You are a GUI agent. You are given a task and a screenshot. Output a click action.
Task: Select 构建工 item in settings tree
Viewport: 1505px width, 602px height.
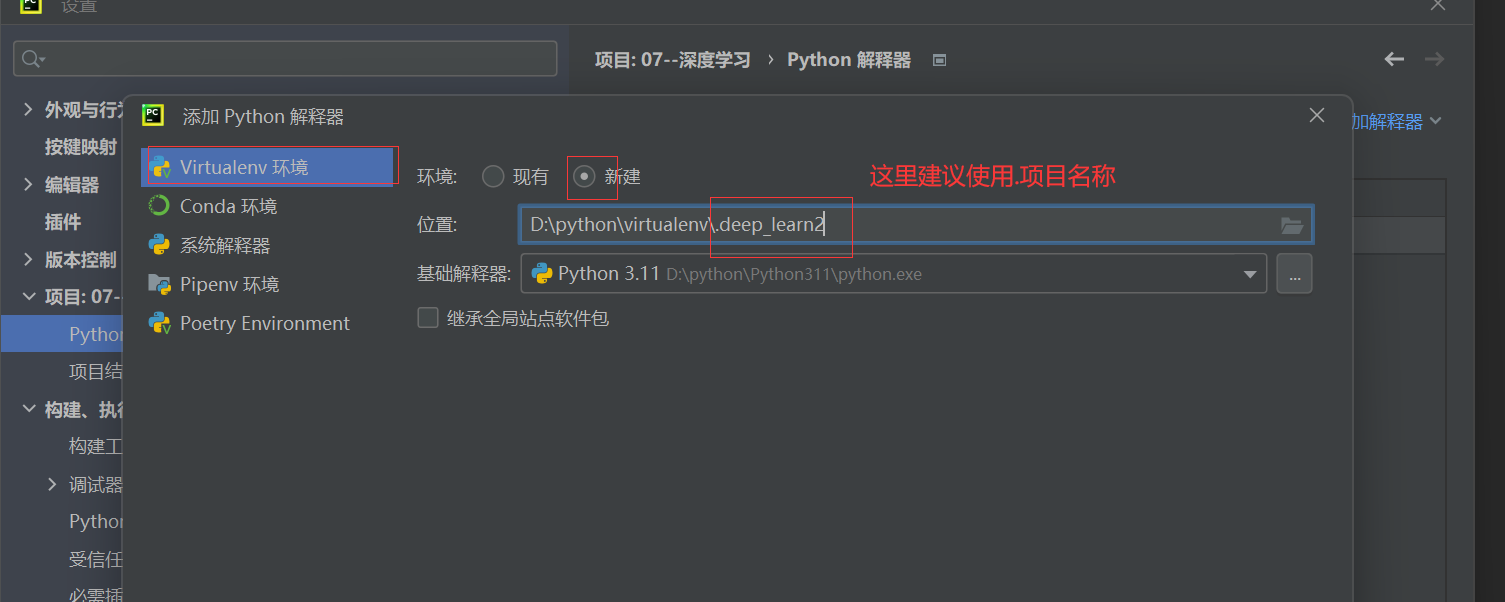tap(95, 446)
